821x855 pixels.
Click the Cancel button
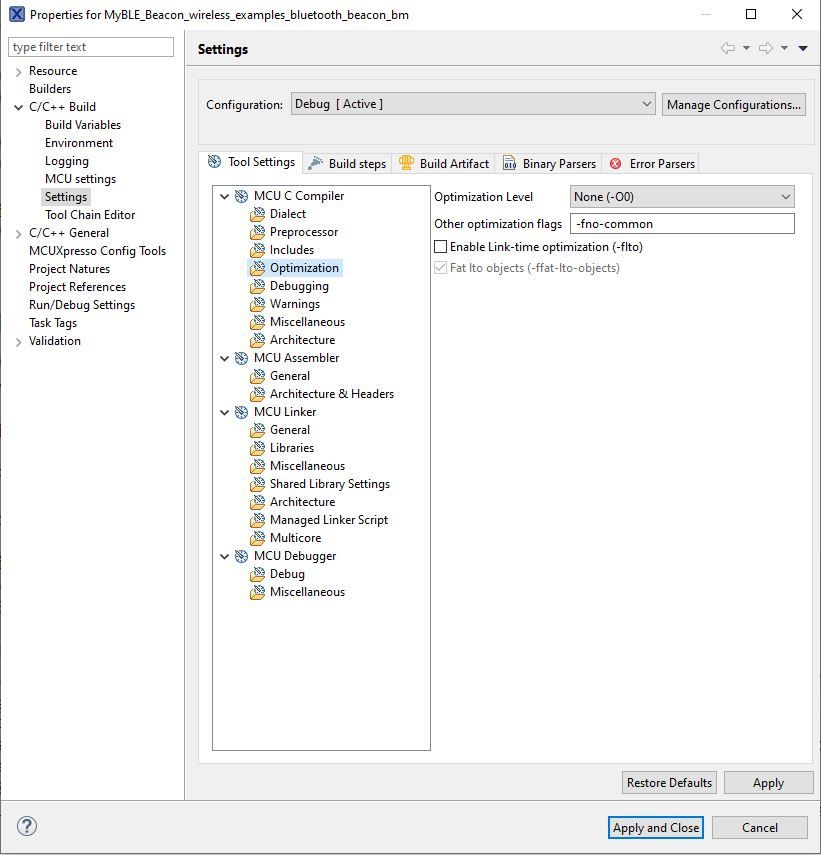[x=759, y=827]
